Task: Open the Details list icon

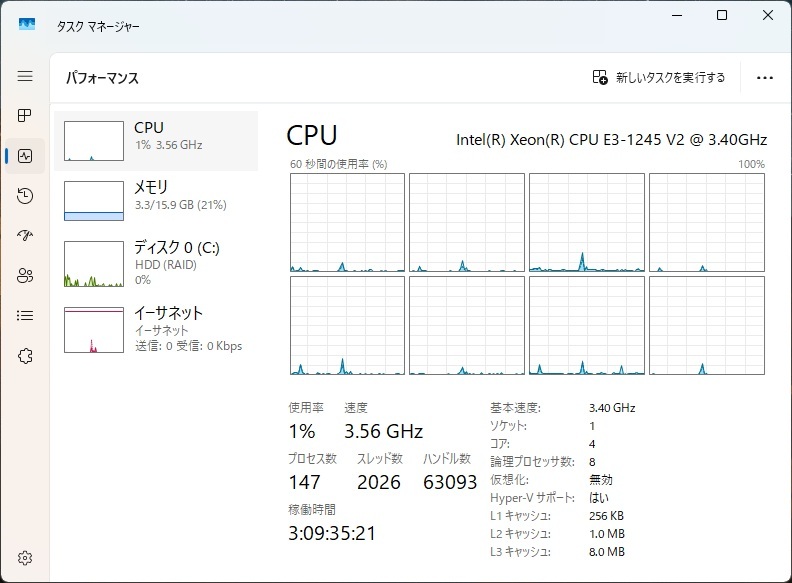Action: pyautogui.click(x=25, y=316)
